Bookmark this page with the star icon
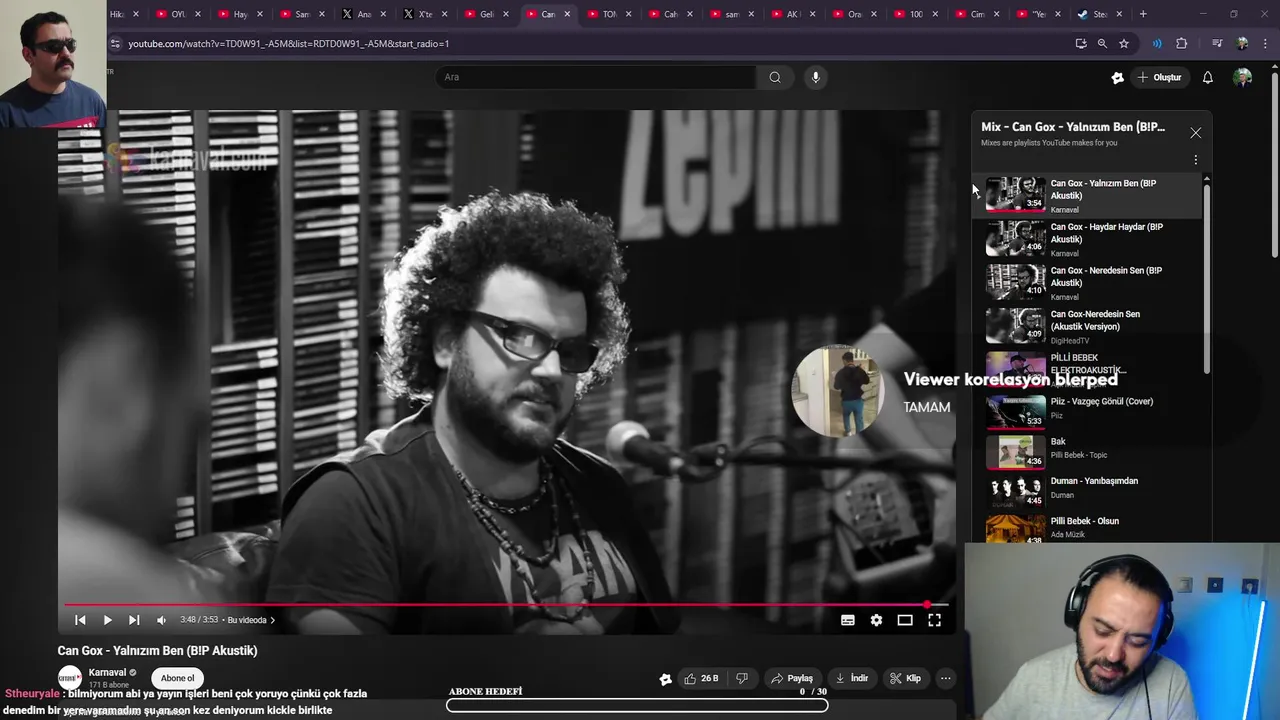Screen dimensions: 1280x720 (x=1124, y=44)
